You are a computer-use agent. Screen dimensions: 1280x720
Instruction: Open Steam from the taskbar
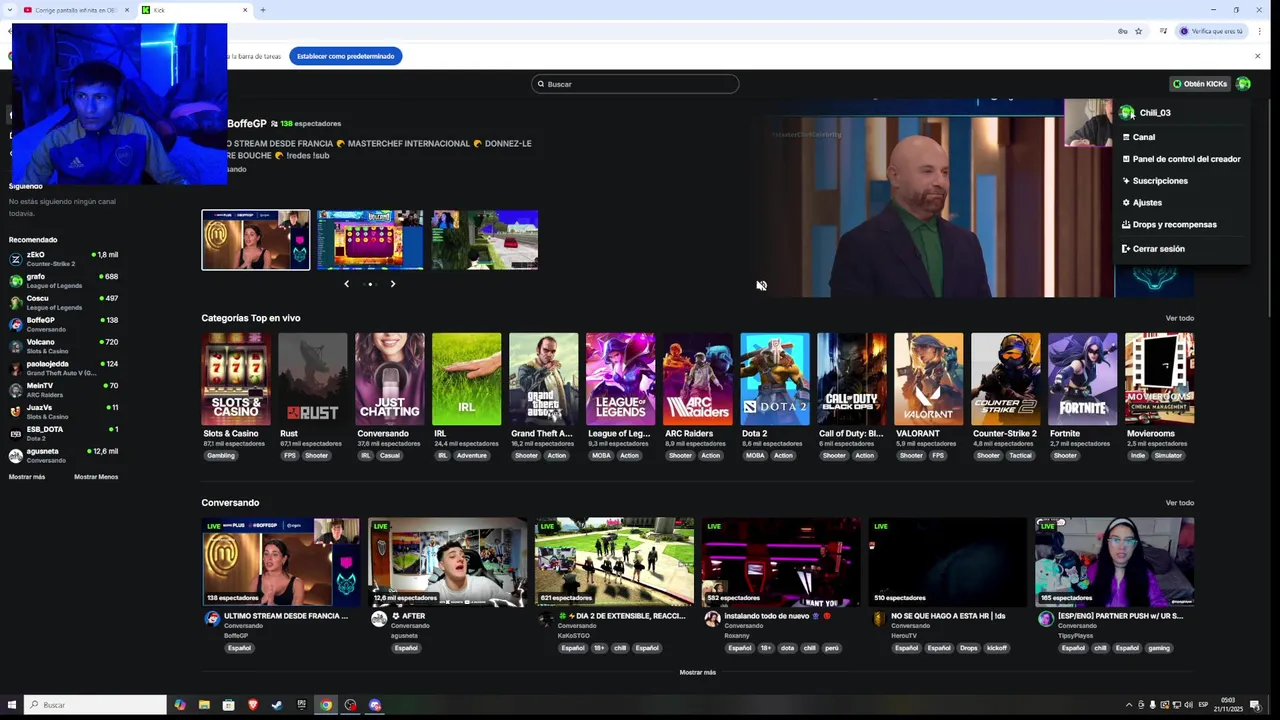(277, 705)
